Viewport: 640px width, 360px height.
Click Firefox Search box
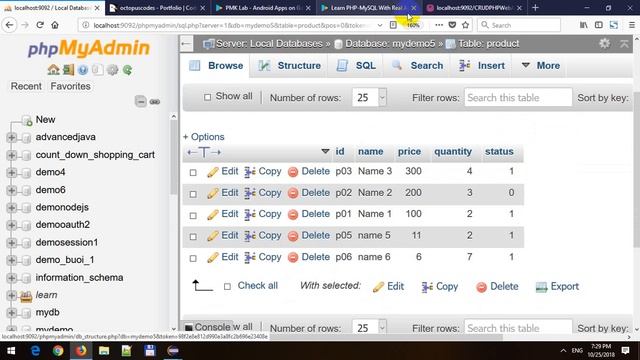pyautogui.click(x=518, y=25)
